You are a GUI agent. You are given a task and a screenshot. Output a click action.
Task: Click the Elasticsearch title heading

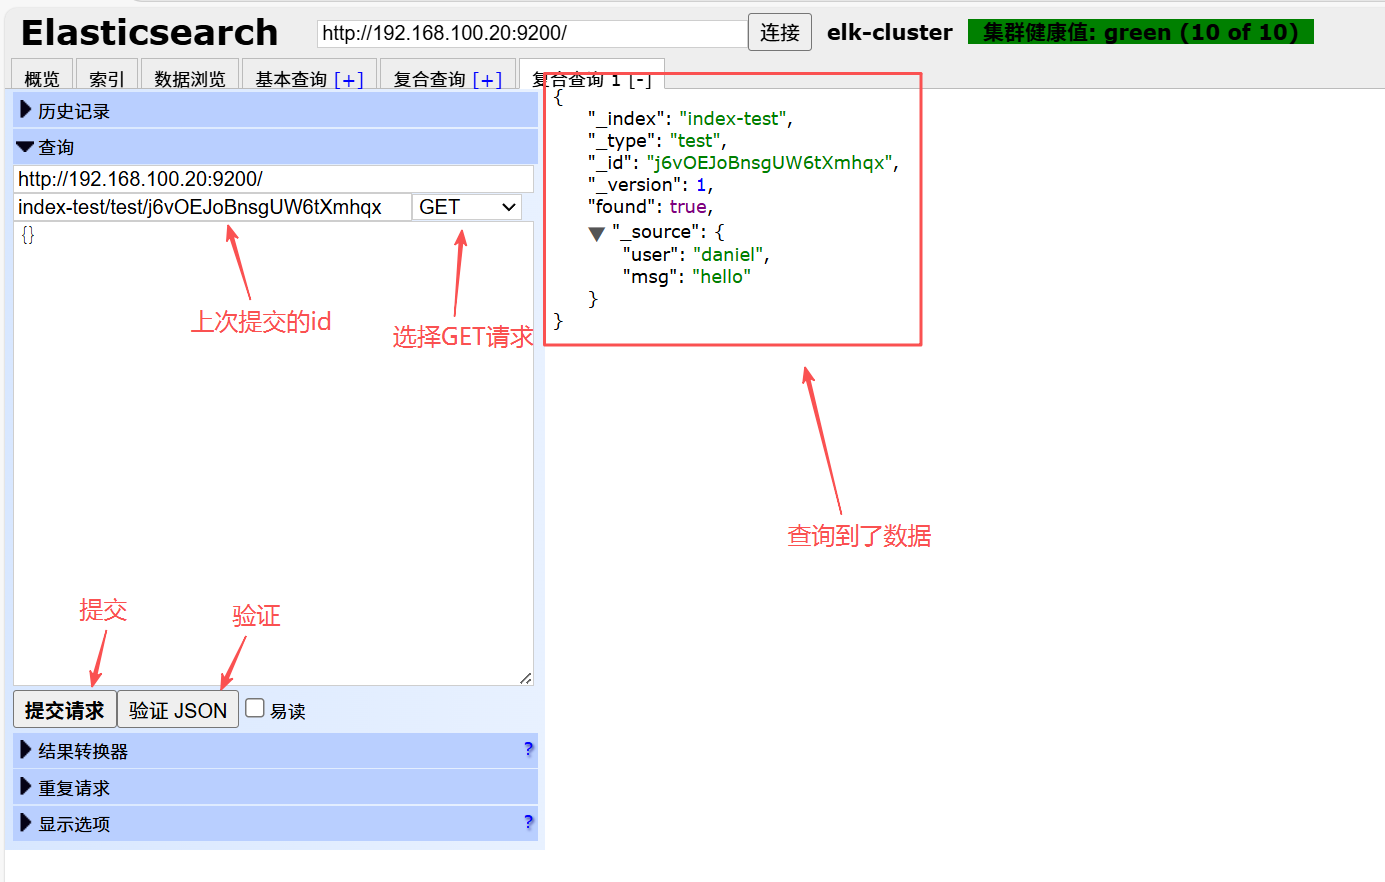[x=149, y=32]
